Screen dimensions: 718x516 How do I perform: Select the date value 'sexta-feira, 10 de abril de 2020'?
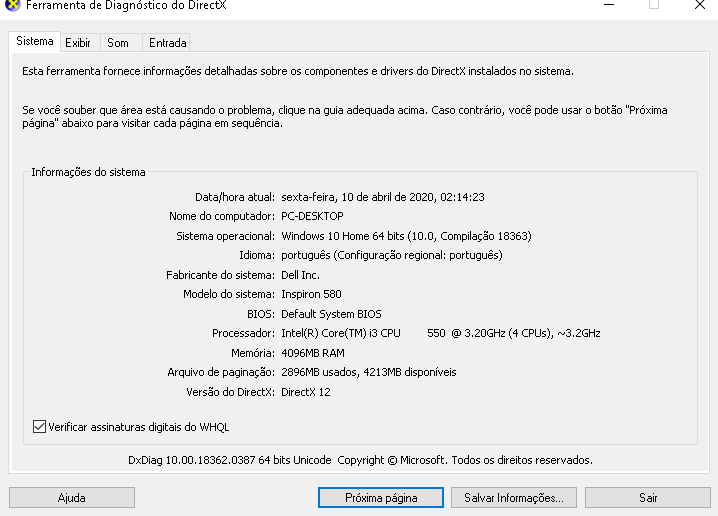pyautogui.click(x=357, y=197)
